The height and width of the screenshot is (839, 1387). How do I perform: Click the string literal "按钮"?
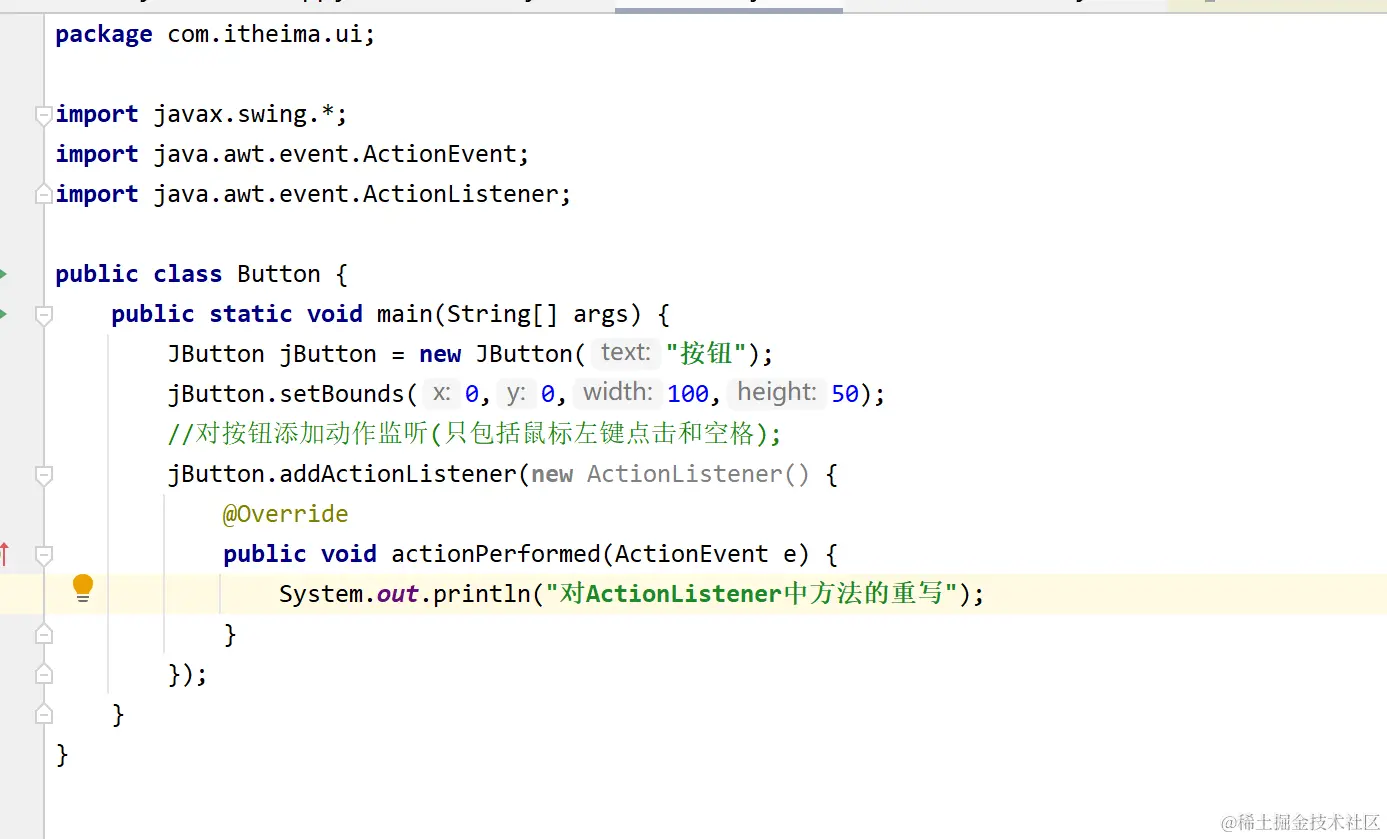click(x=706, y=354)
